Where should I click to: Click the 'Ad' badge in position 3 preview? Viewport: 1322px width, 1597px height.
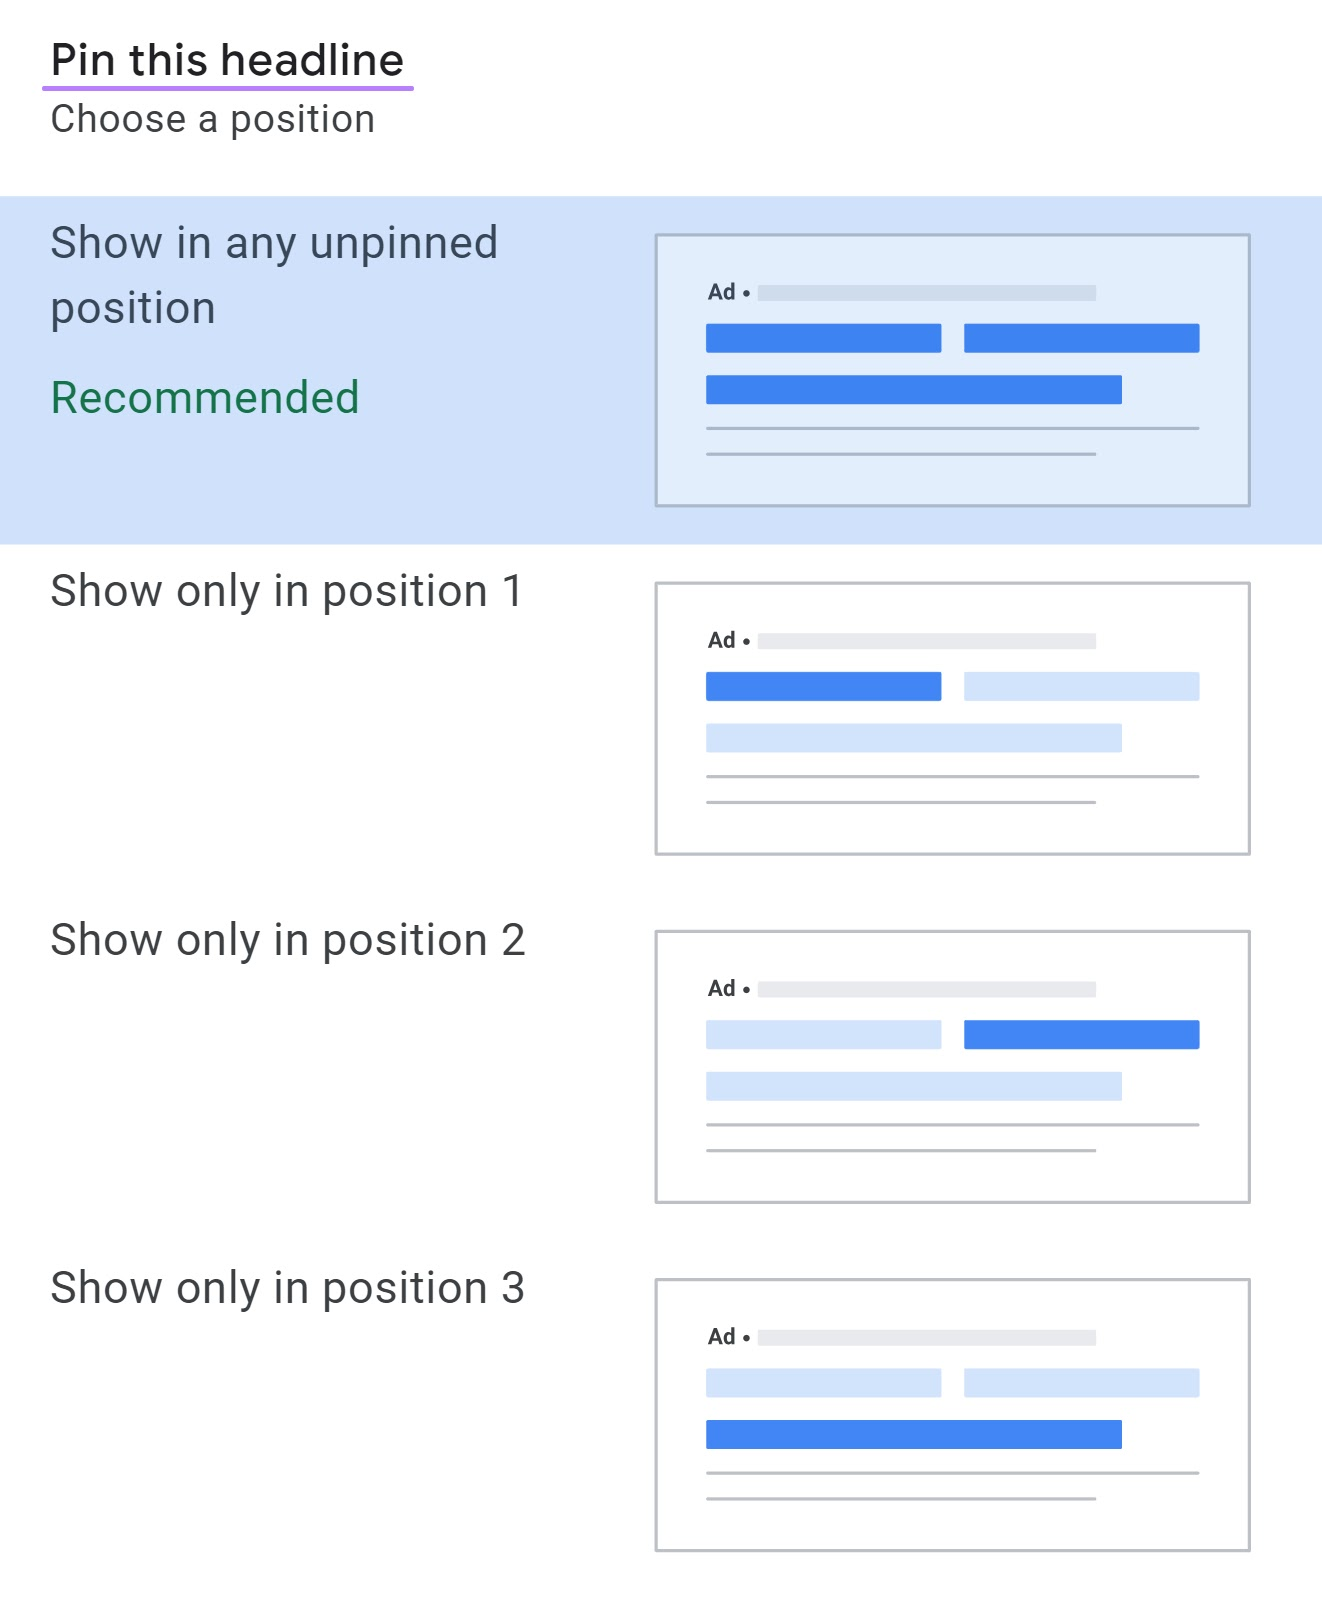point(720,1337)
